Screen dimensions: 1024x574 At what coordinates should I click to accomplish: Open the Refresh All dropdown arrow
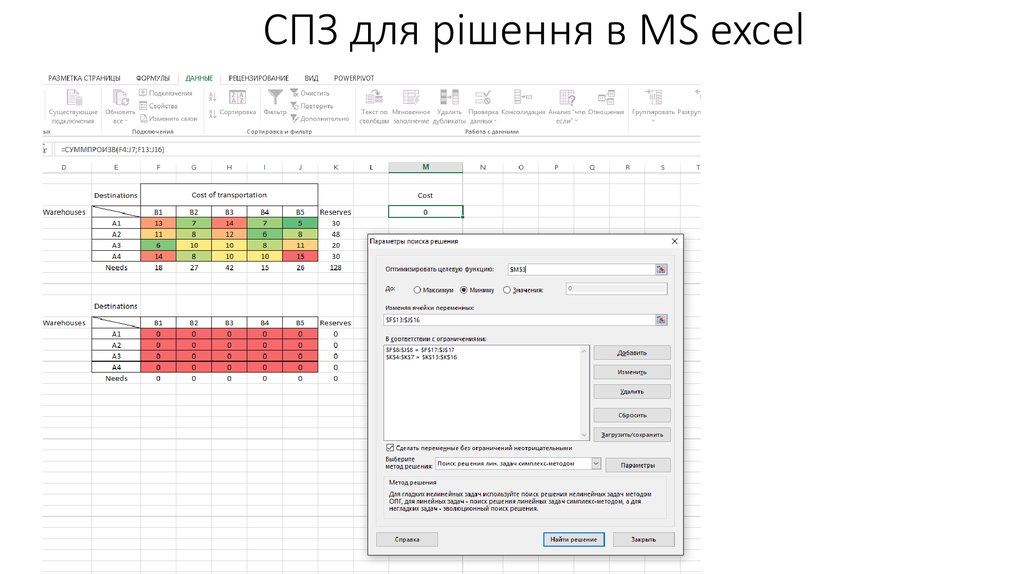pyautogui.click(x=126, y=121)
